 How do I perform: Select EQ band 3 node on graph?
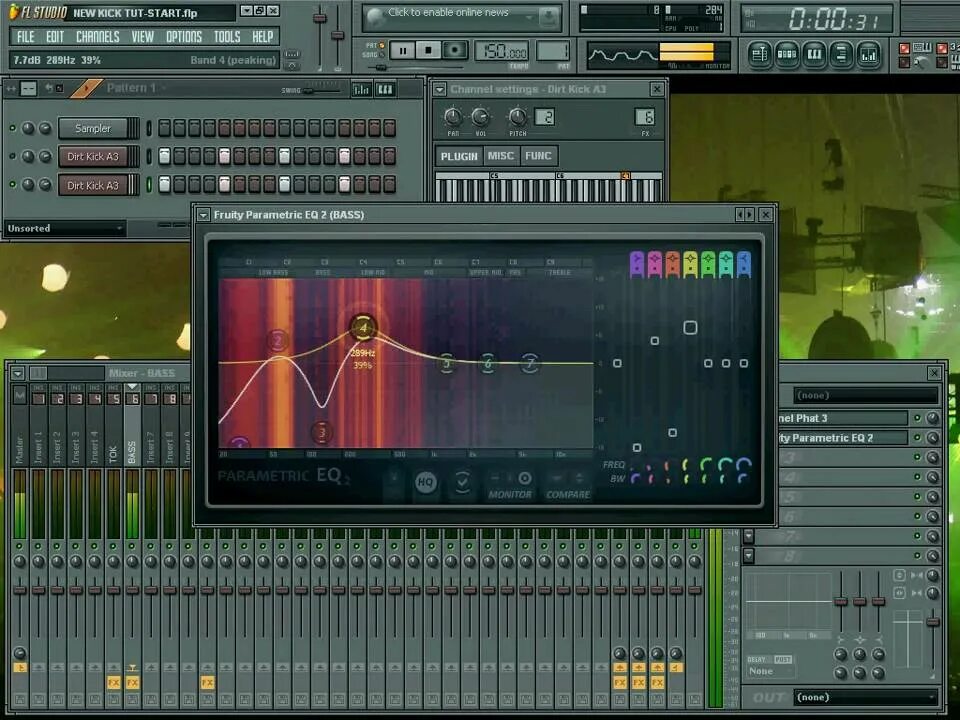point(322,433)
